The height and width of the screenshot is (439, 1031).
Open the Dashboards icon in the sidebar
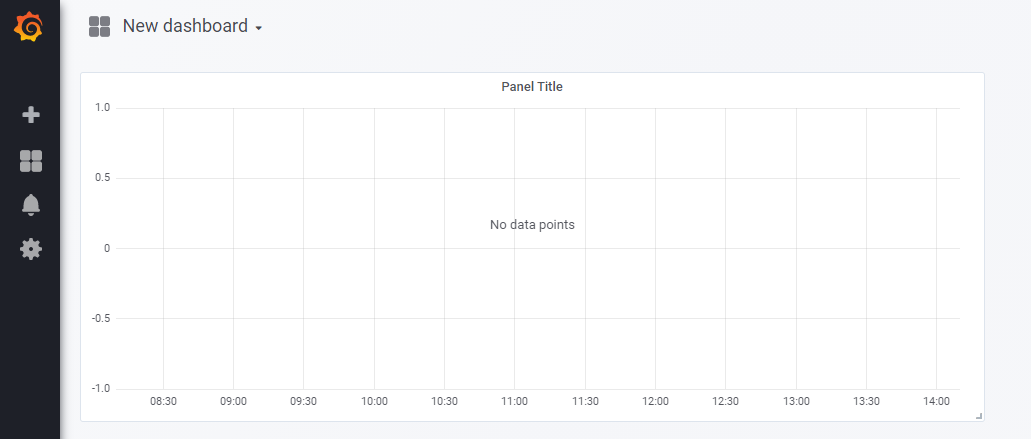tap(31, 161)
